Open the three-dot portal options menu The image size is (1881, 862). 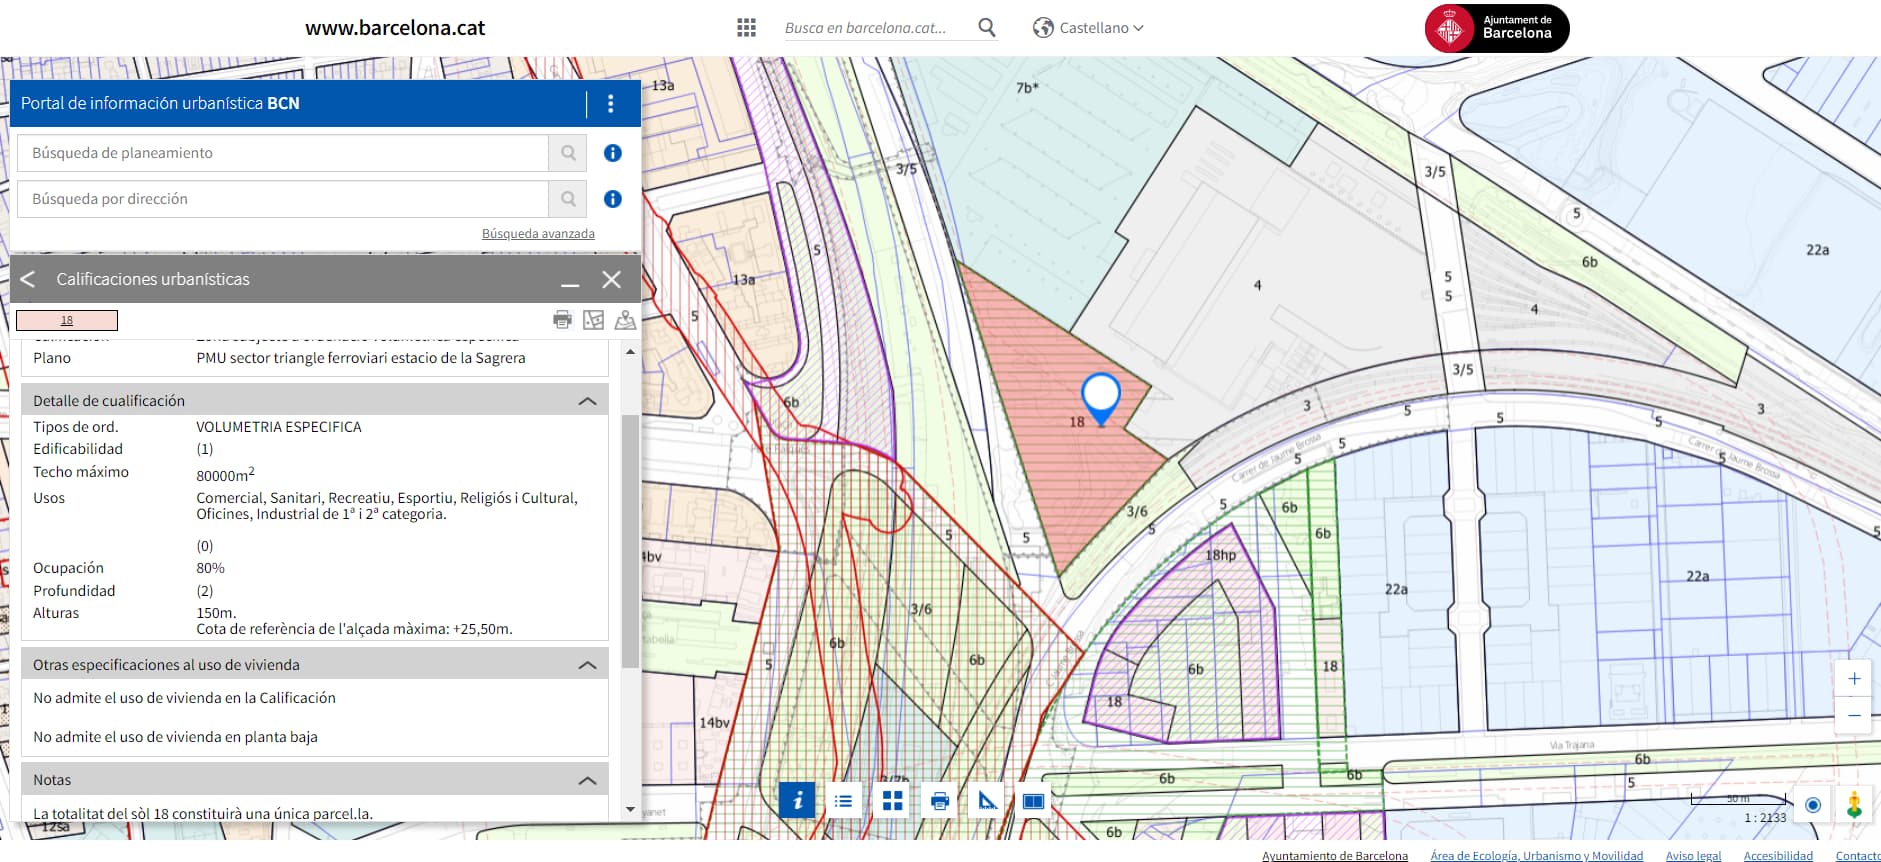[610, 103]
